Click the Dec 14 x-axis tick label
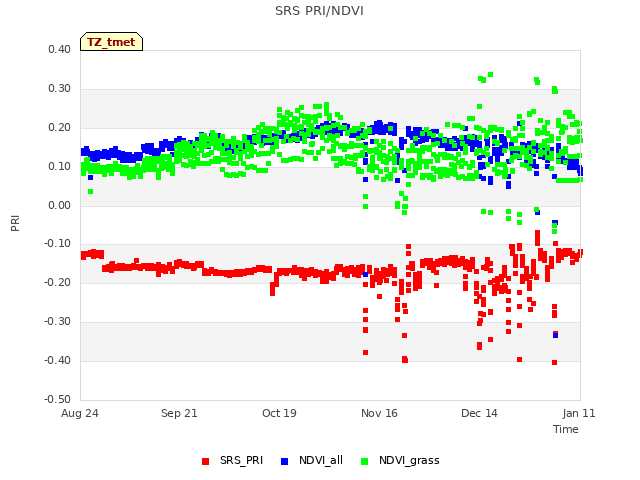Image resolution: width=640 pixels, height=480 pixels. coord(479,413)
